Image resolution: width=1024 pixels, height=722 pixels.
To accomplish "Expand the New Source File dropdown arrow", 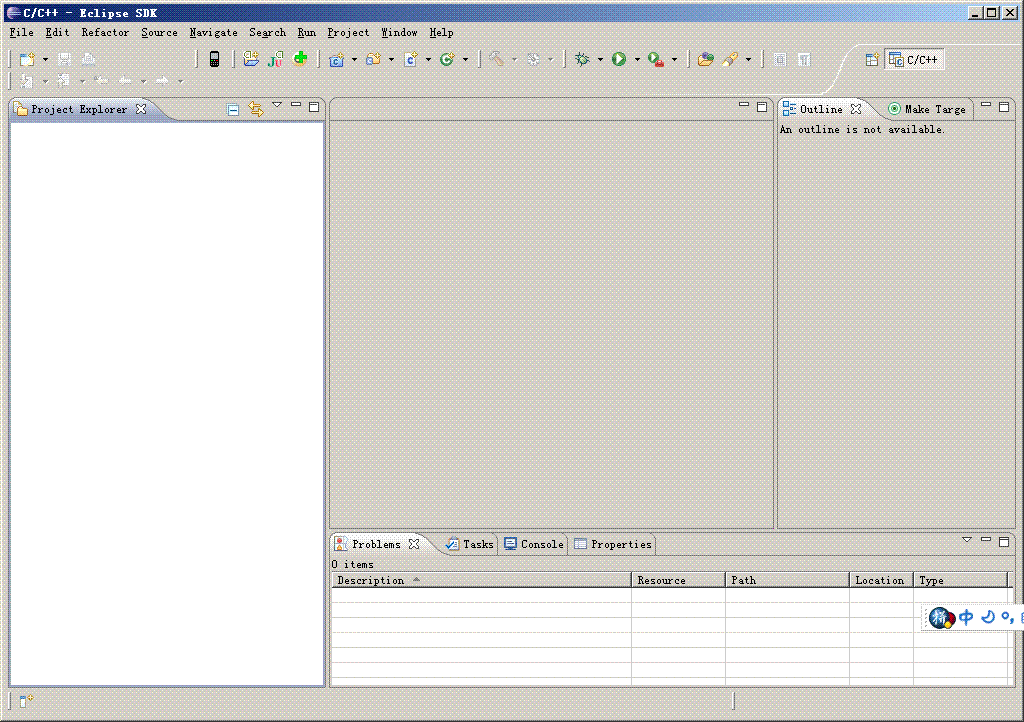I will (x=428, y=59).
